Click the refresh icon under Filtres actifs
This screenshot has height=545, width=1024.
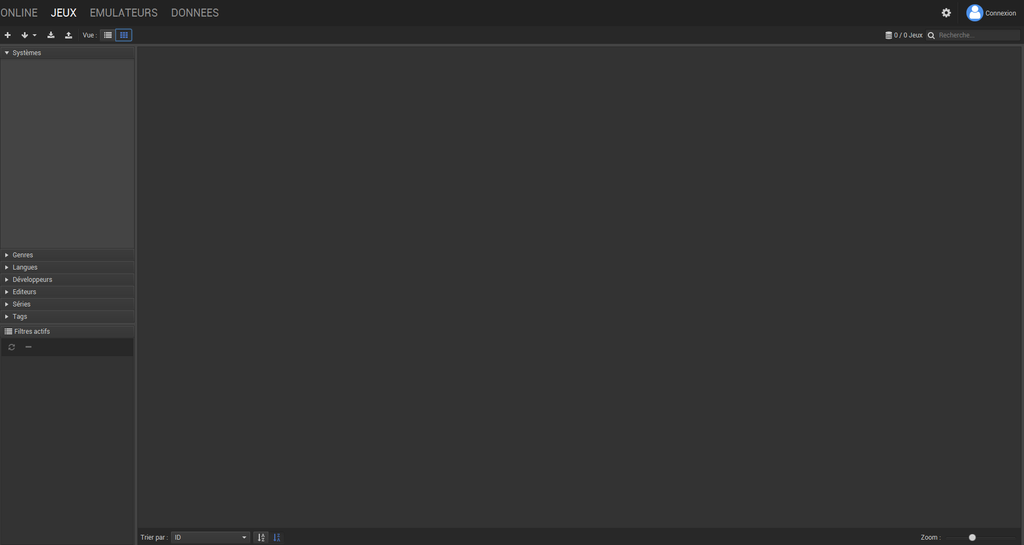pos(12,347)
